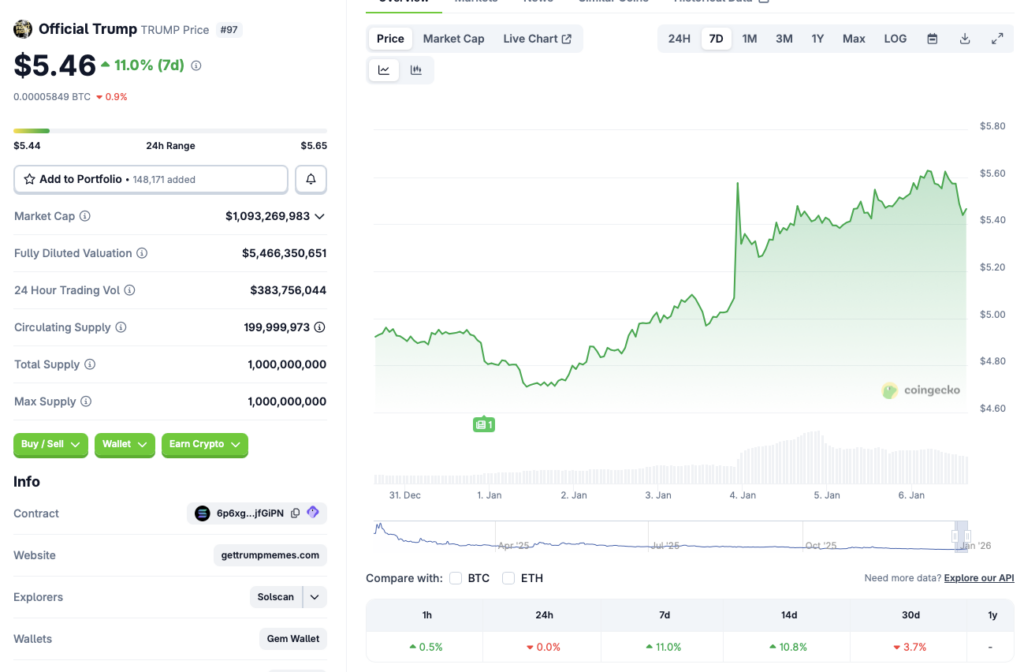The image size is (1024, 672).
Task: Click the chart download icon
Action: [x=964, y=38]
